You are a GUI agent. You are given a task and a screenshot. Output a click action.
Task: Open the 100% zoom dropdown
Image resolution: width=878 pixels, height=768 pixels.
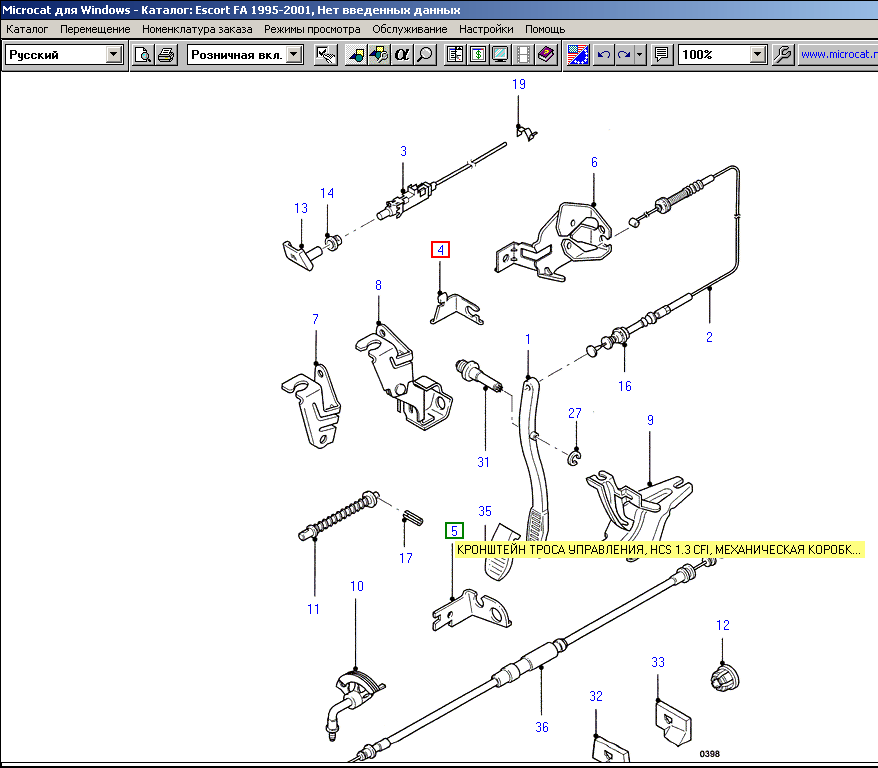tap(757, 55)
